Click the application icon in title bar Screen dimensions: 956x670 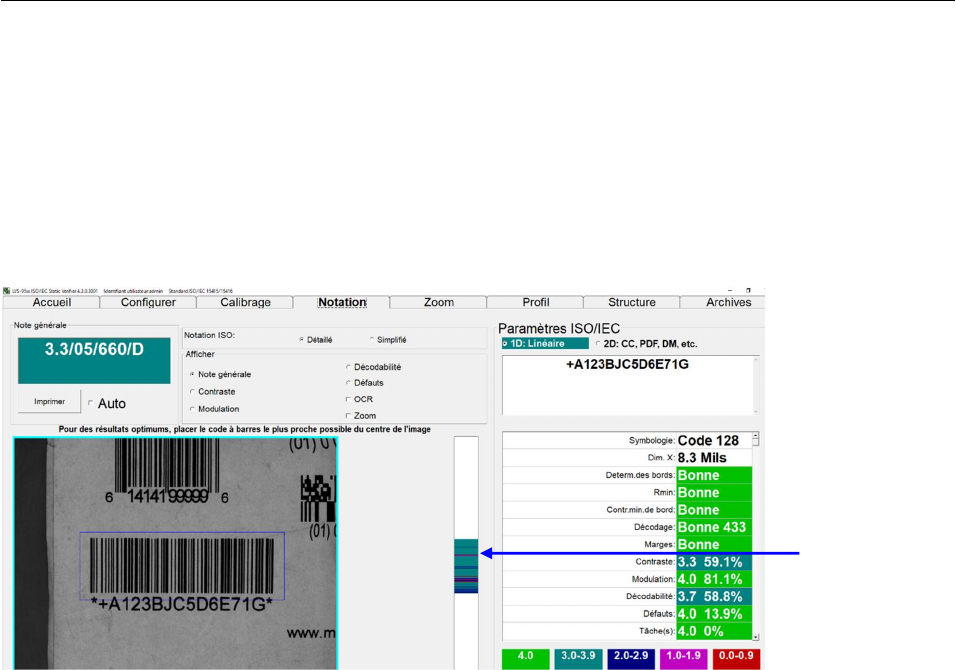[x=6, y=291]
